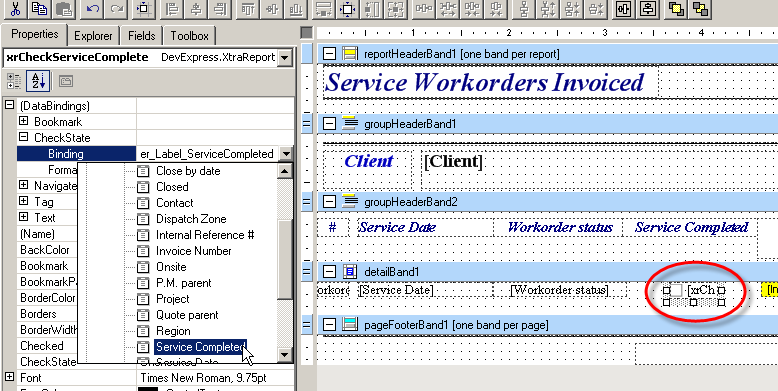Undo the last action
This screenshot has height=391, width=778.
coord(93,8)
